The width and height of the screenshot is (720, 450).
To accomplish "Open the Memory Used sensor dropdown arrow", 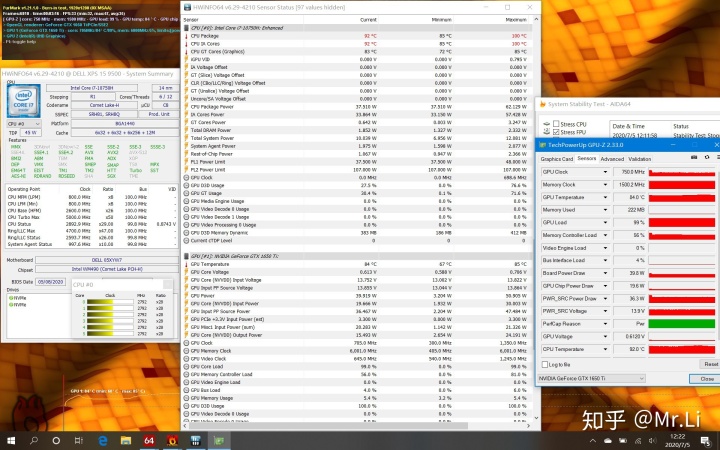I will (605, 210).
